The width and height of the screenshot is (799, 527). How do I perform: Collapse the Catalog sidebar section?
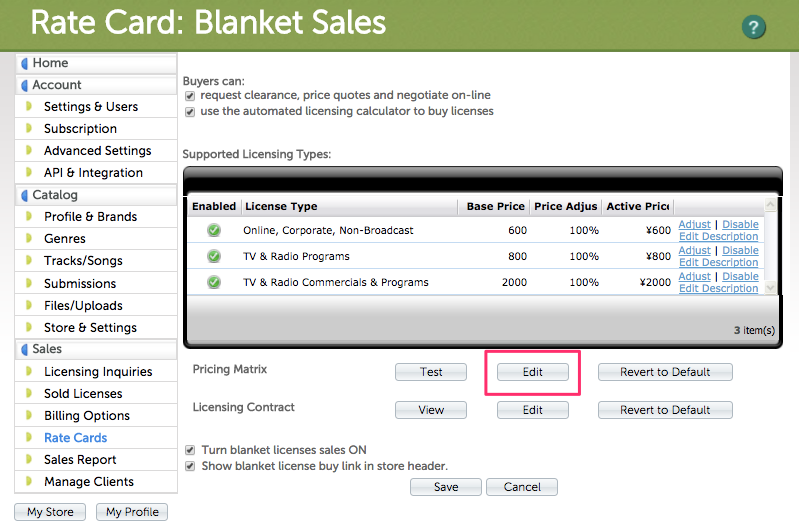[26, 195]
